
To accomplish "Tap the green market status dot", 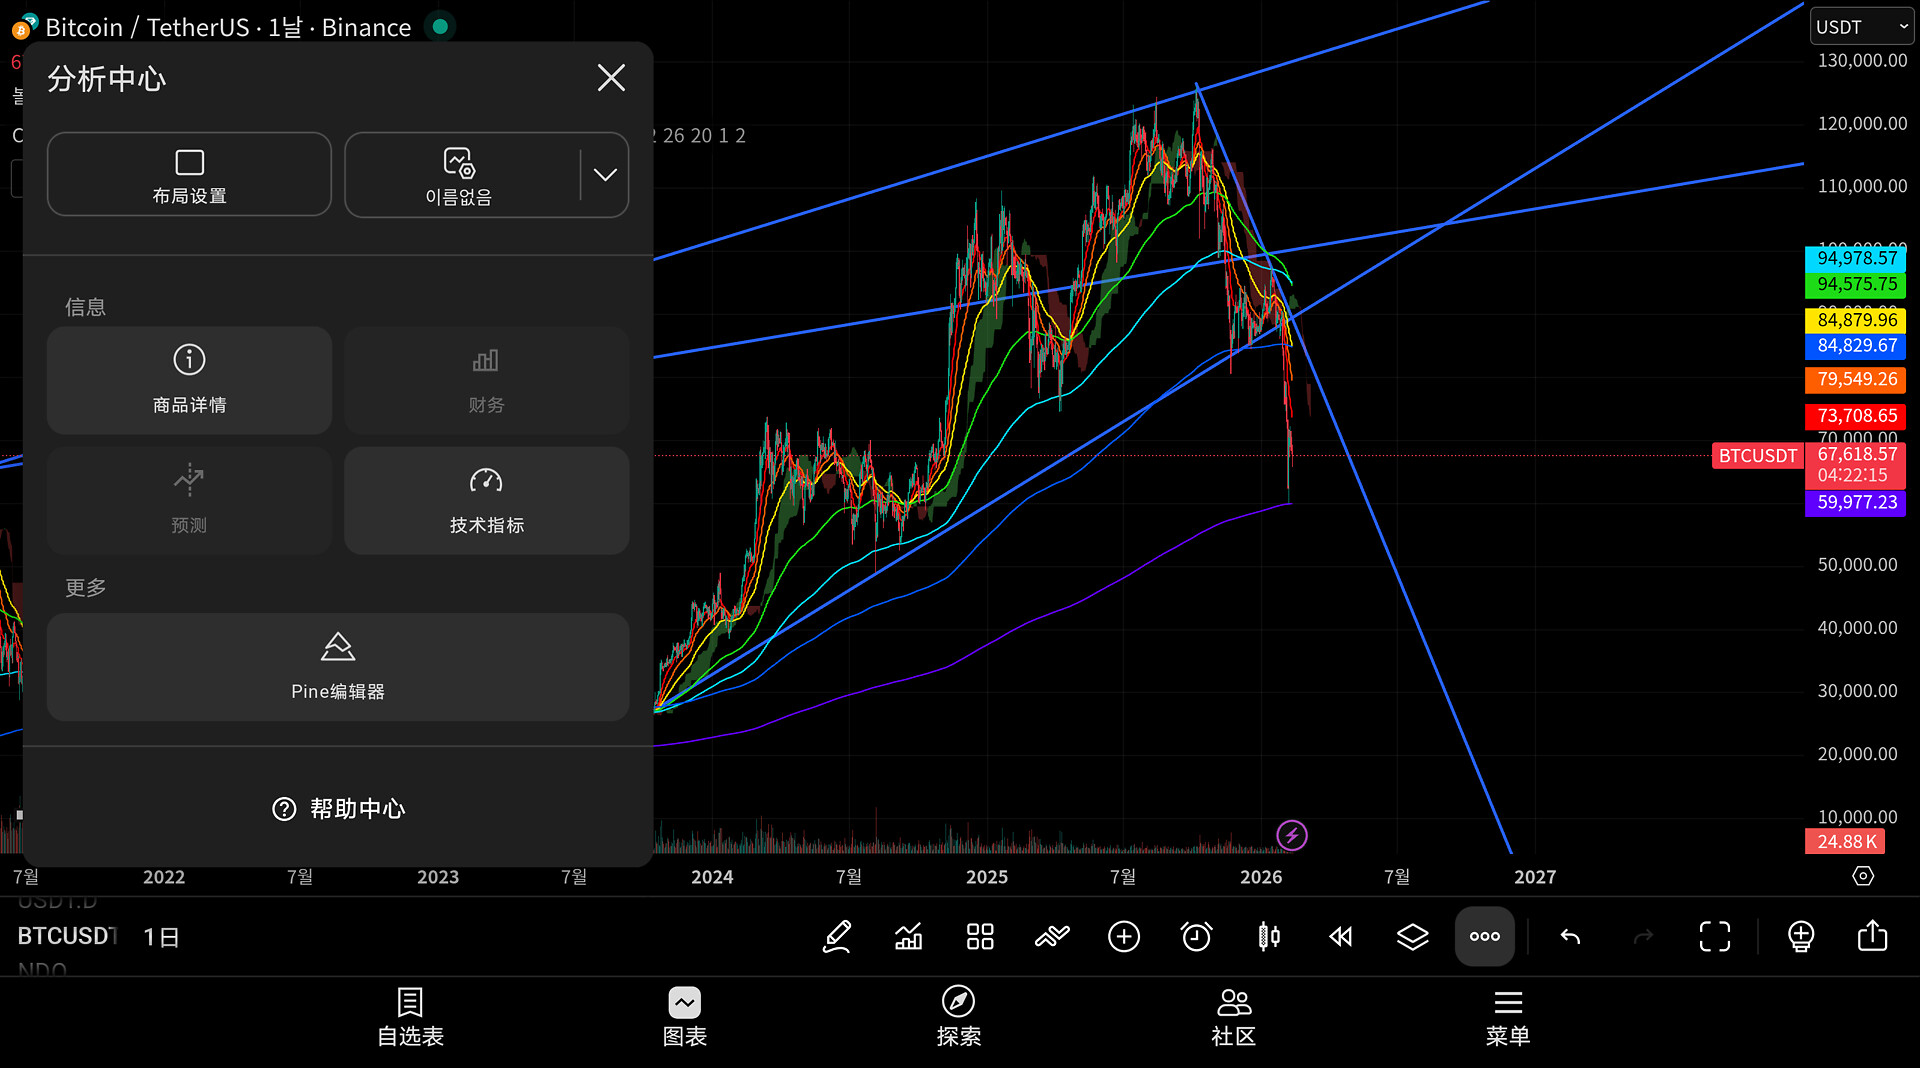I will pyautogui.click(x=440, y=27).
